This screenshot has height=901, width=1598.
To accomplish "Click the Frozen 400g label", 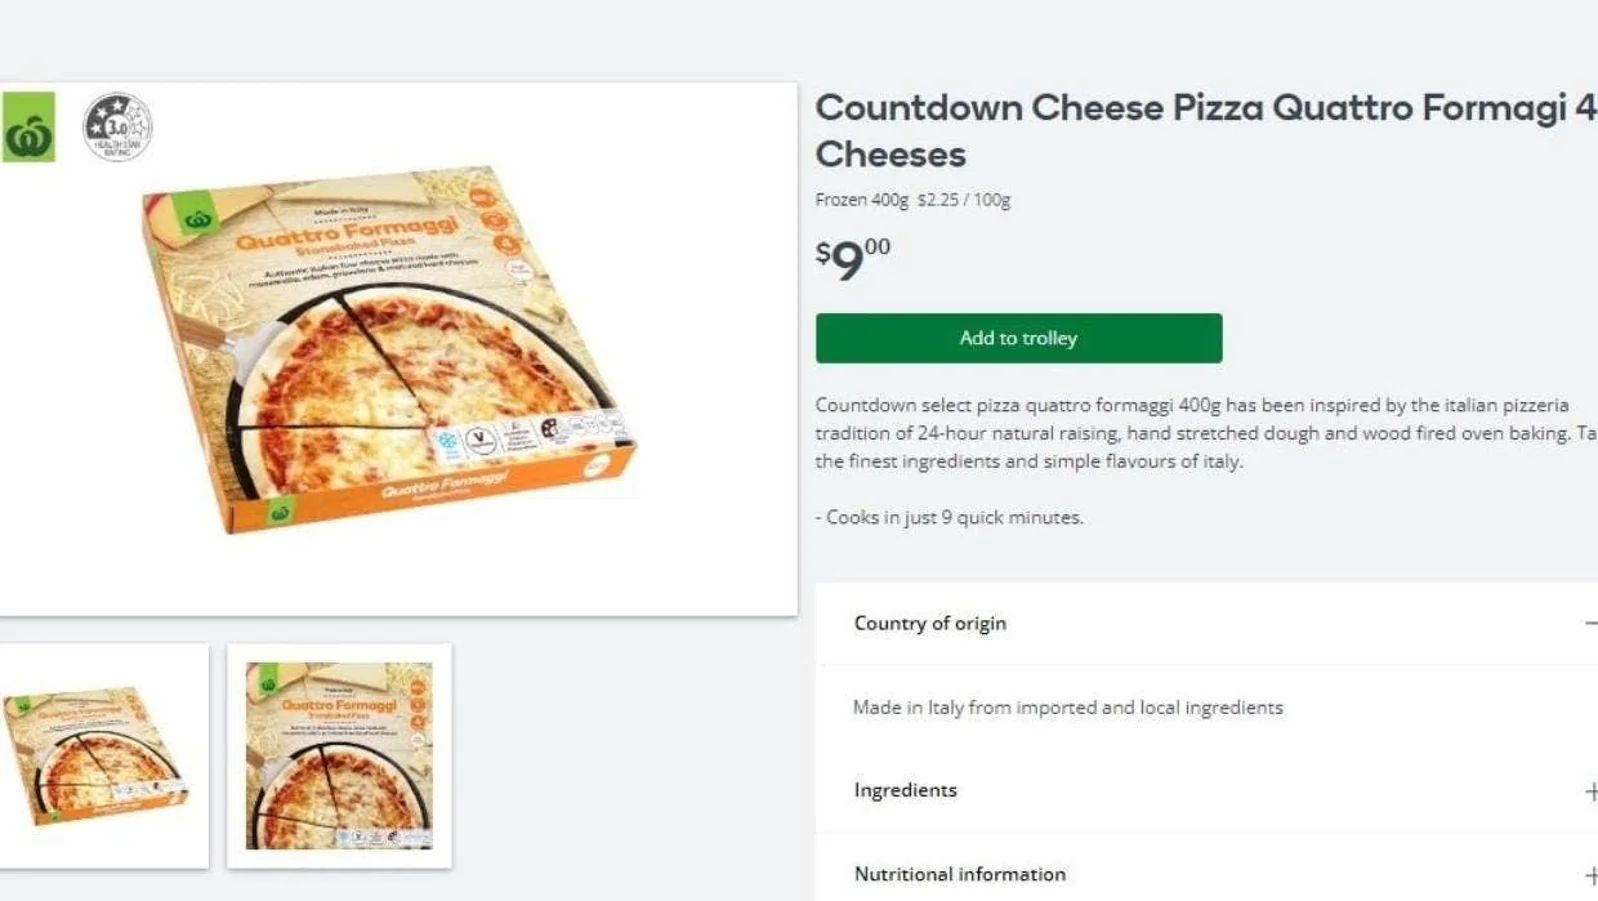I will pyautogui.click(x=861, y=200).
